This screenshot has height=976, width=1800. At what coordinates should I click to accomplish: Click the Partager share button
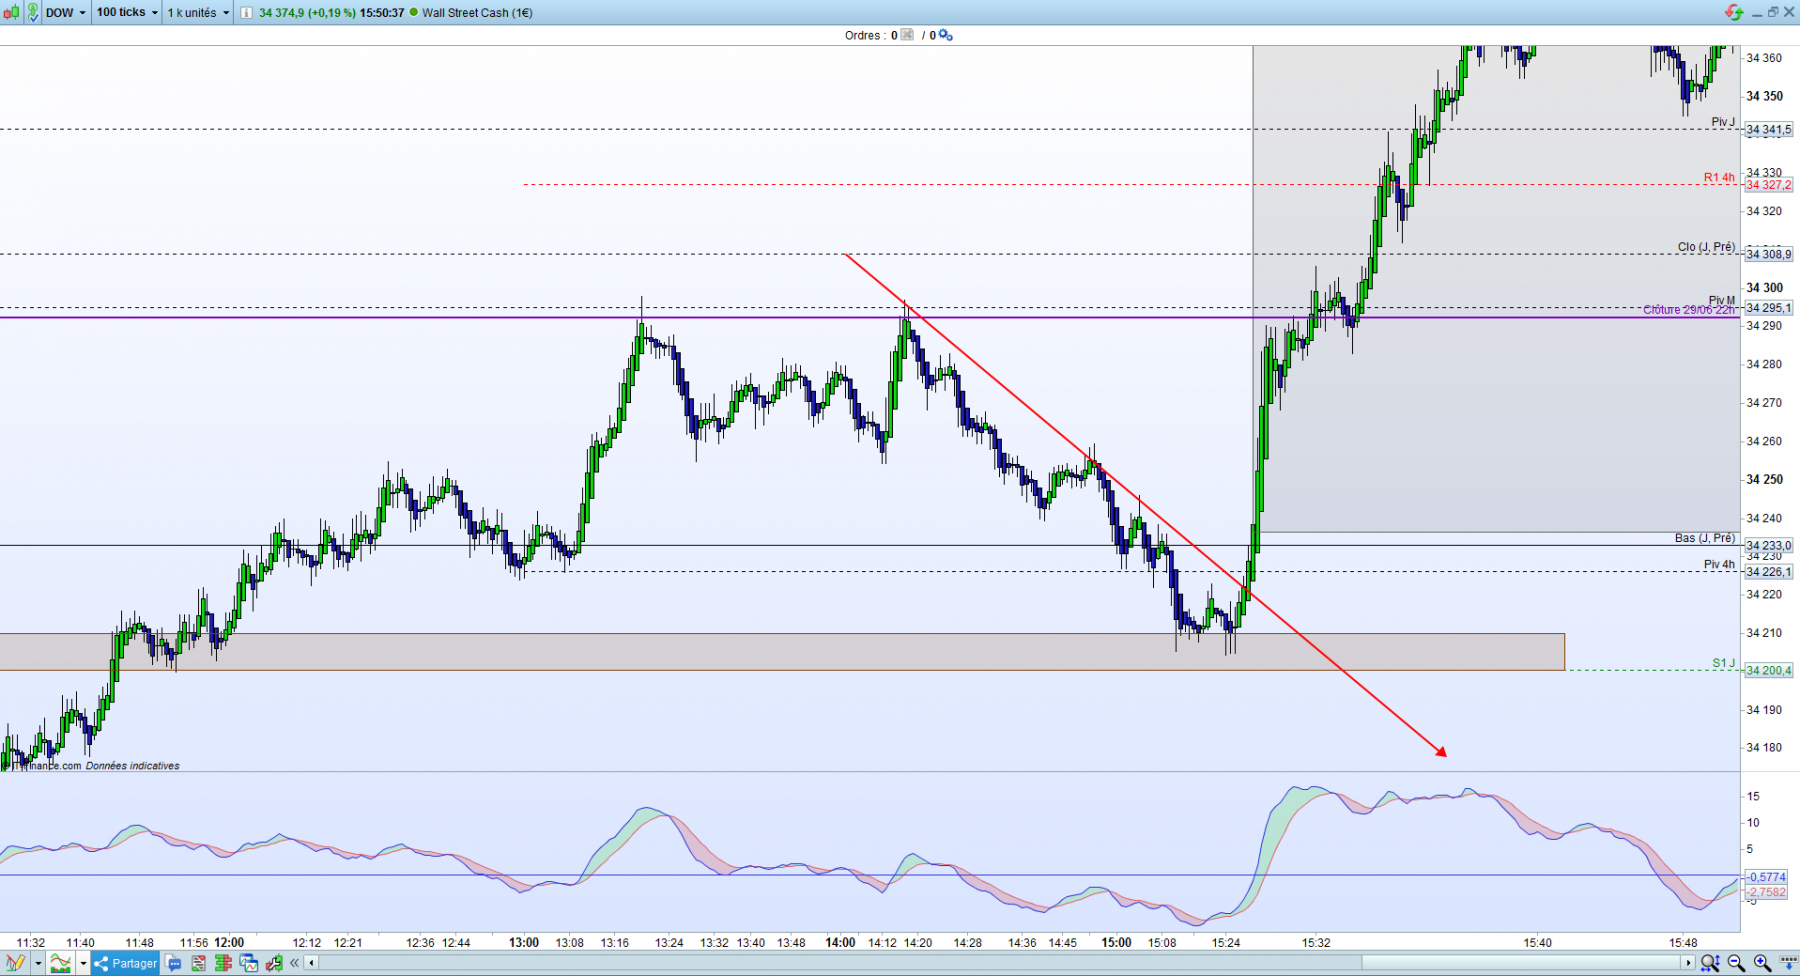coord(125,963)
